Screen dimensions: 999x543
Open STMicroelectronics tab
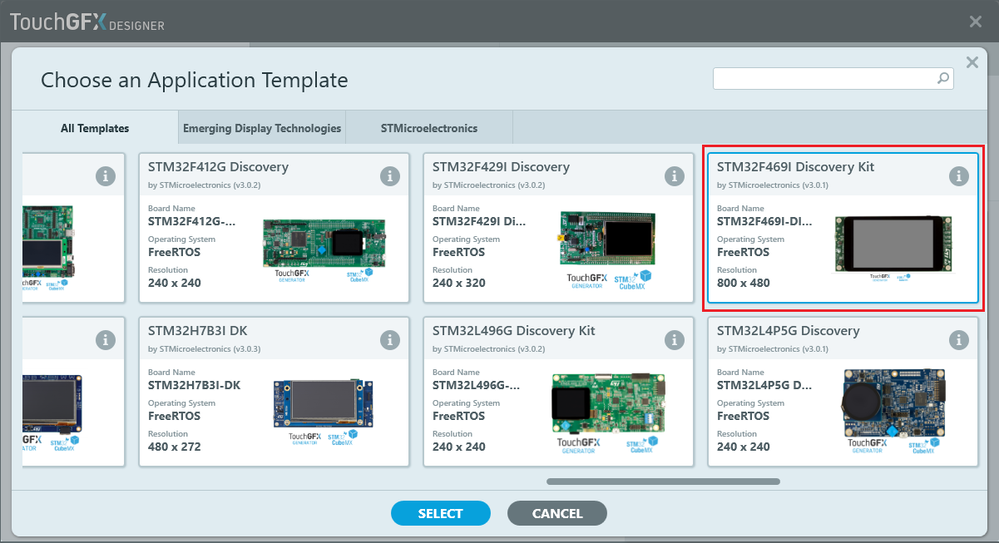(x=429, y=128)
